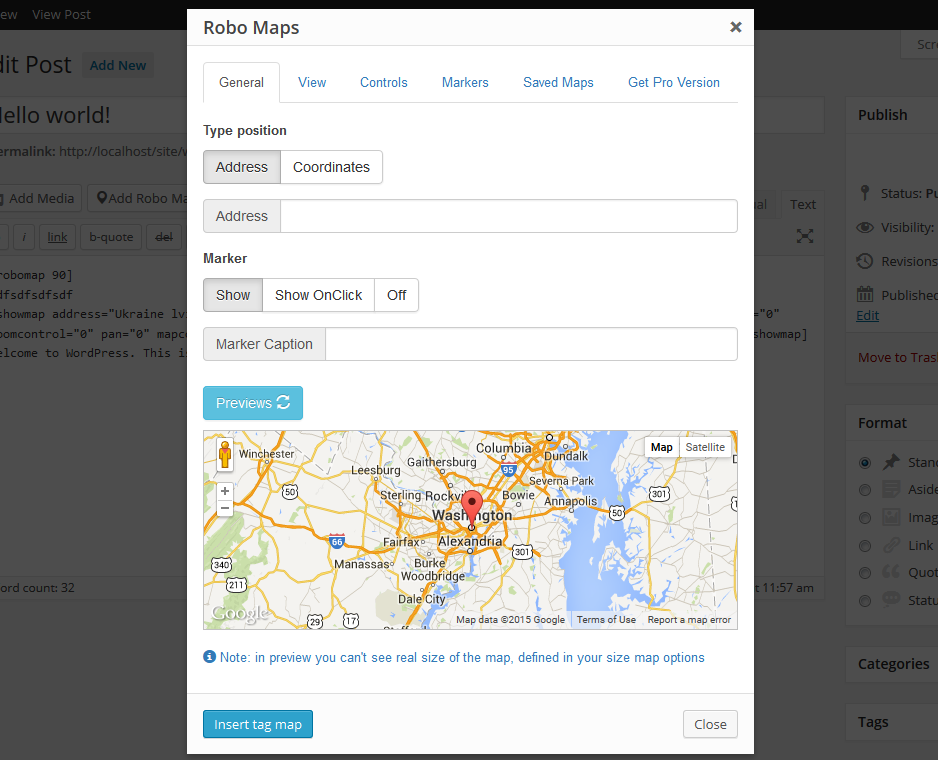Toggle distraction-free fullscreen editor icon
Image resolution: width=938 pixels, height=760 pixels.
[805, 236]
